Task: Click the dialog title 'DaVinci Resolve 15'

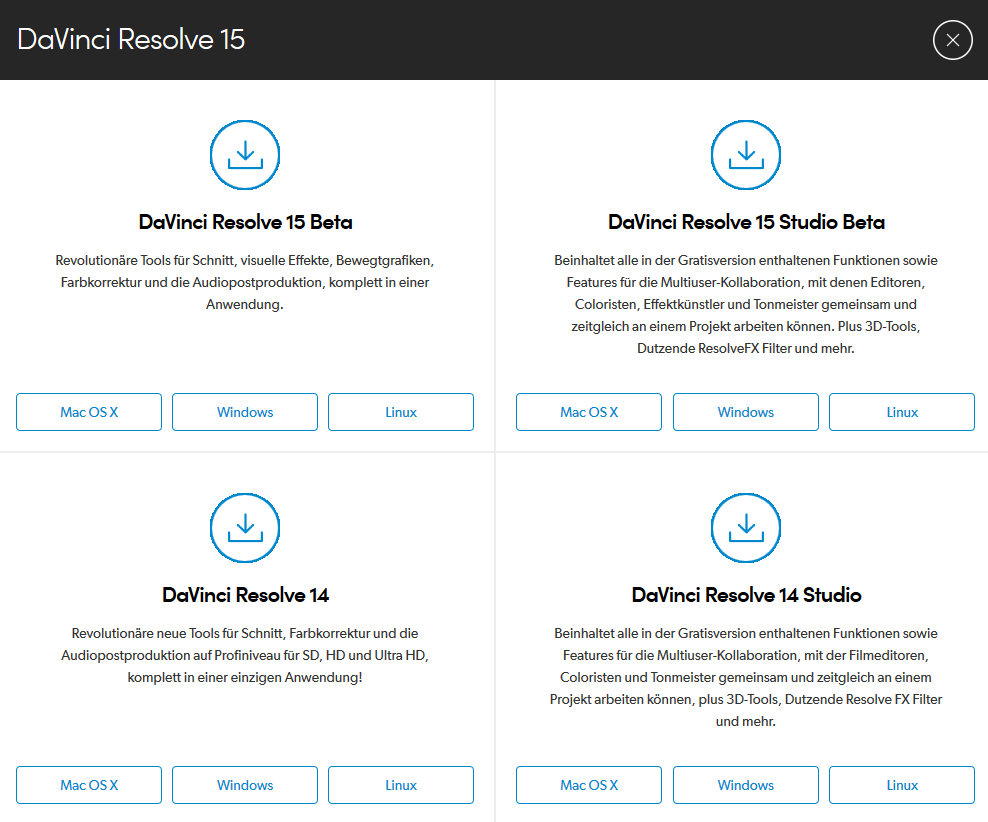Action: coord(131,40)
